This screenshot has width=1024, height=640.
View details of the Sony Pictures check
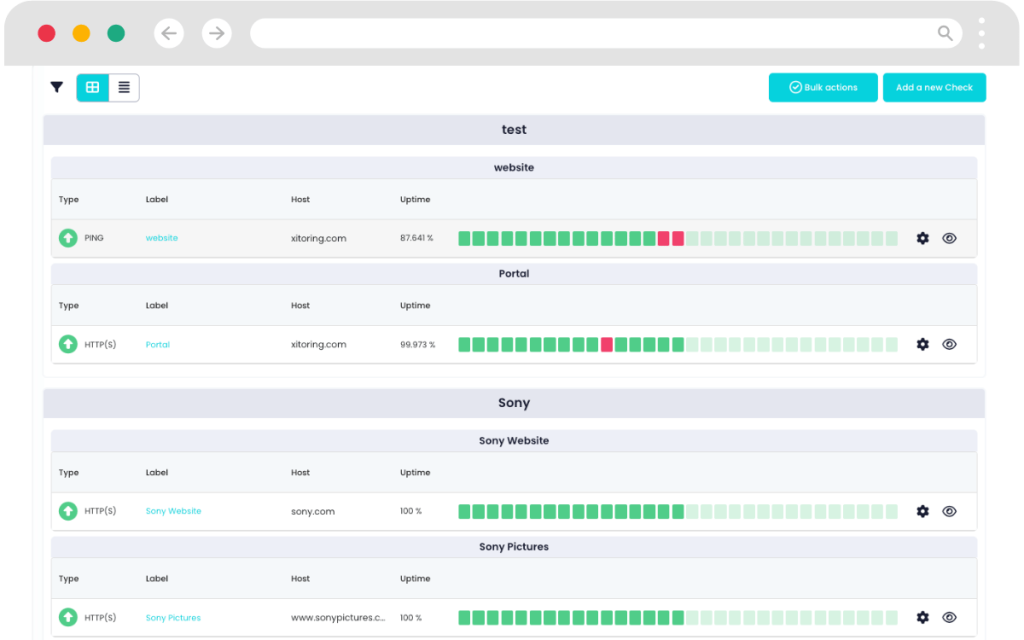(x=948, y=617)
